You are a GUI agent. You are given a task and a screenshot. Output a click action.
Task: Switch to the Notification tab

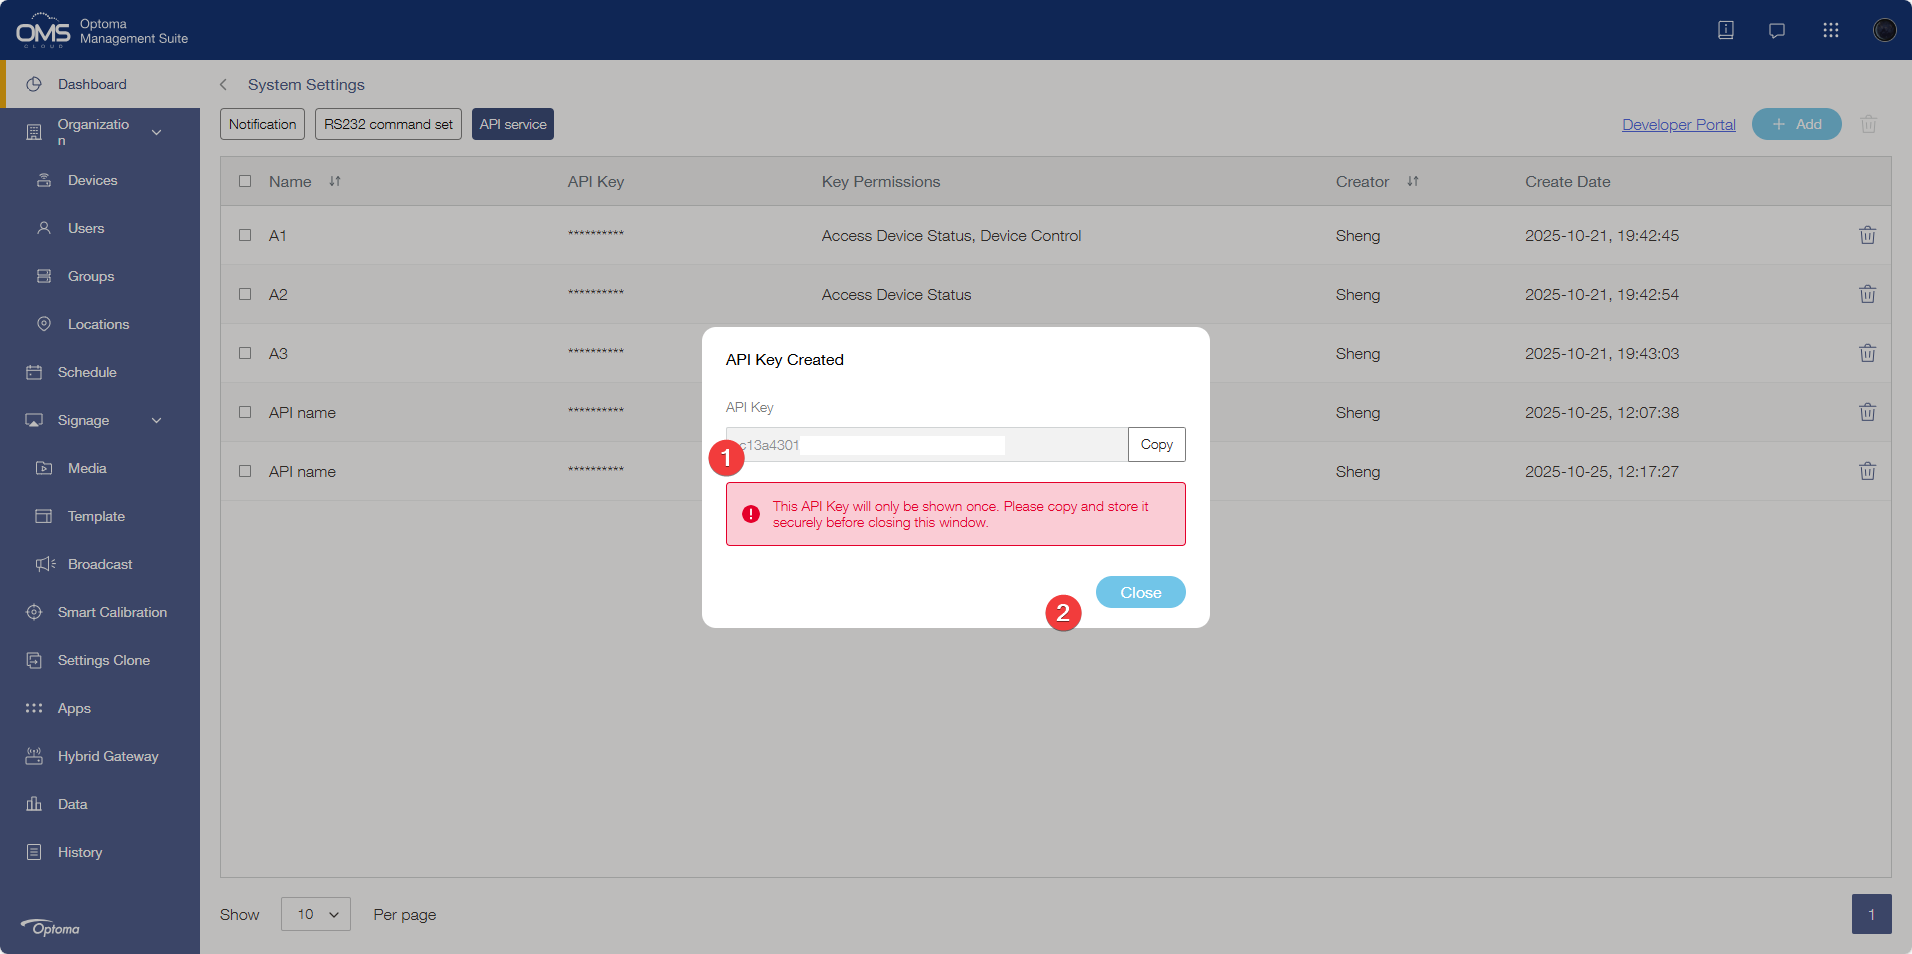coord(262,124)
